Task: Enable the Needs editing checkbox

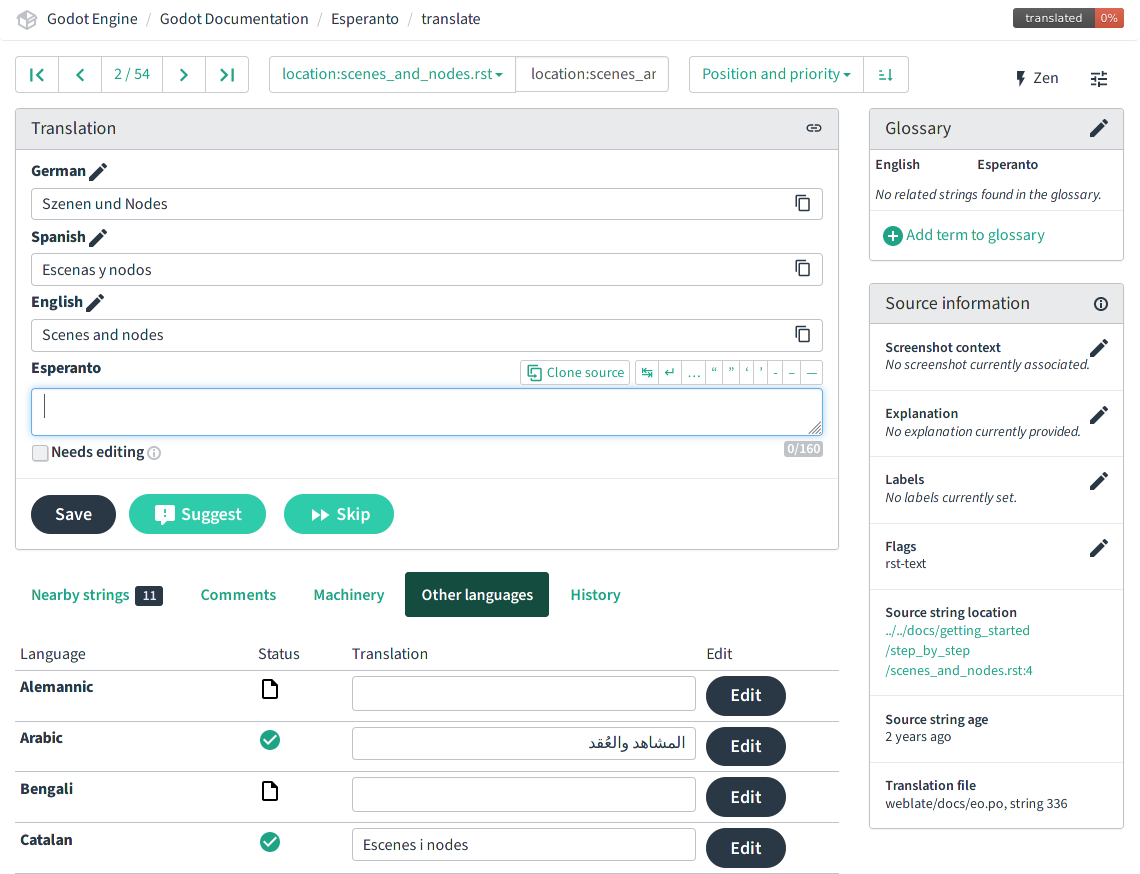Action: pos(40,453)
